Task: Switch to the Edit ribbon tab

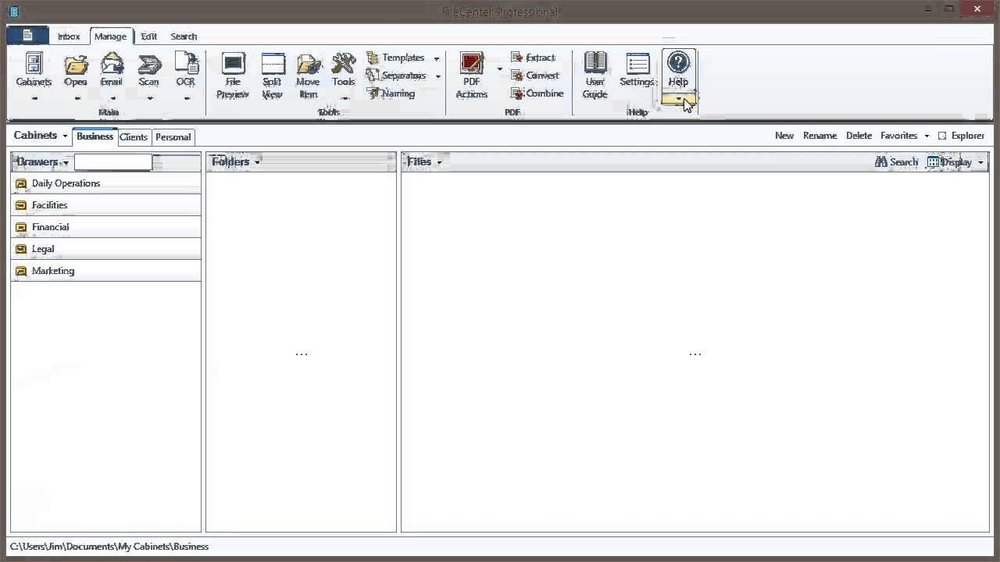Action: pos(149,36)
